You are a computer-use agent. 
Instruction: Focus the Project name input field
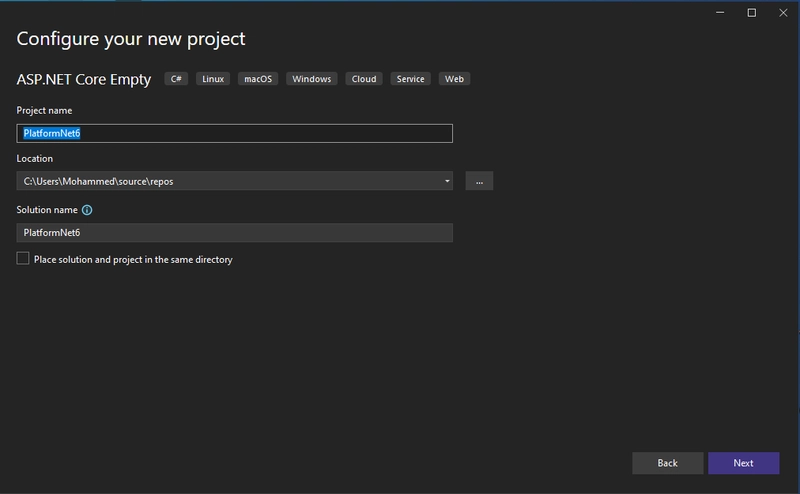coord(234,133)
